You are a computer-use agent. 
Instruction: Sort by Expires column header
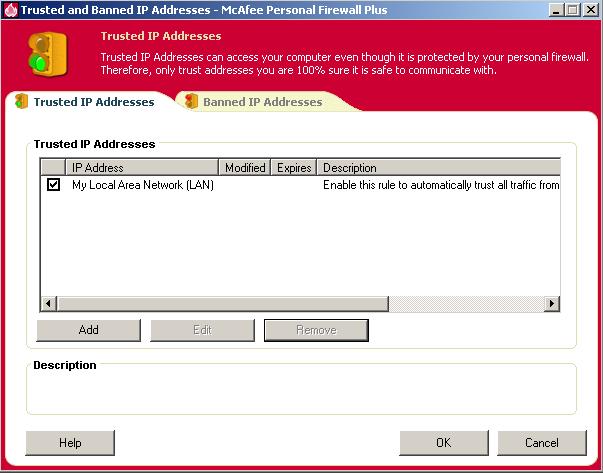[294, 167]
